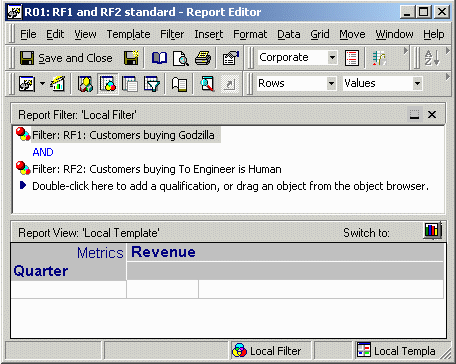Click the open book icon in top toolbar
Viewport: 456px width, 364px height.
[159, 58]
